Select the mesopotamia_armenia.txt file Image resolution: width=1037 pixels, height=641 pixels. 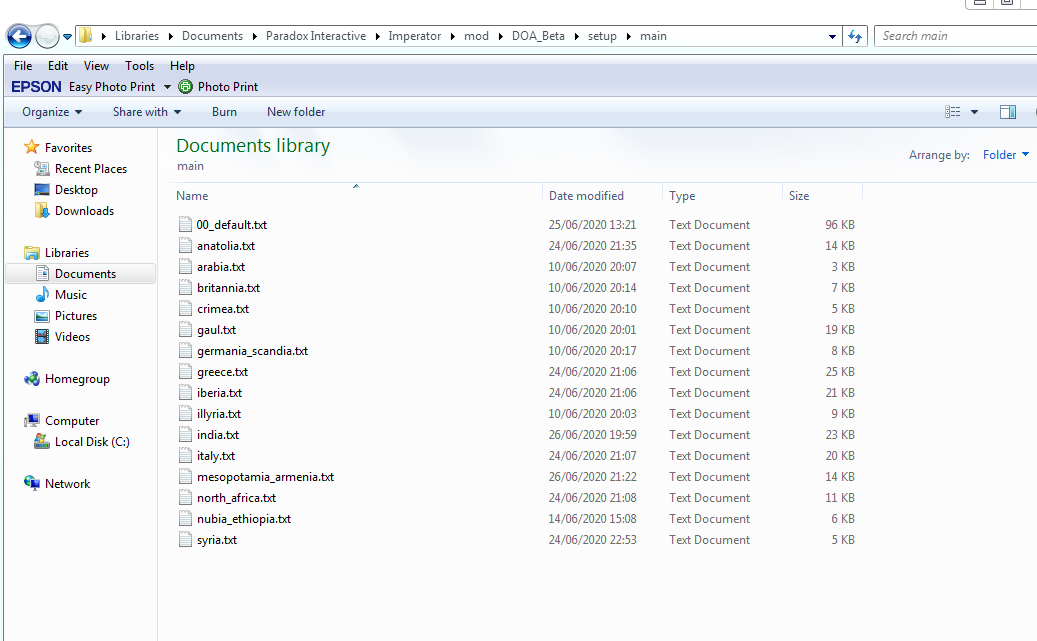[265, 477]
